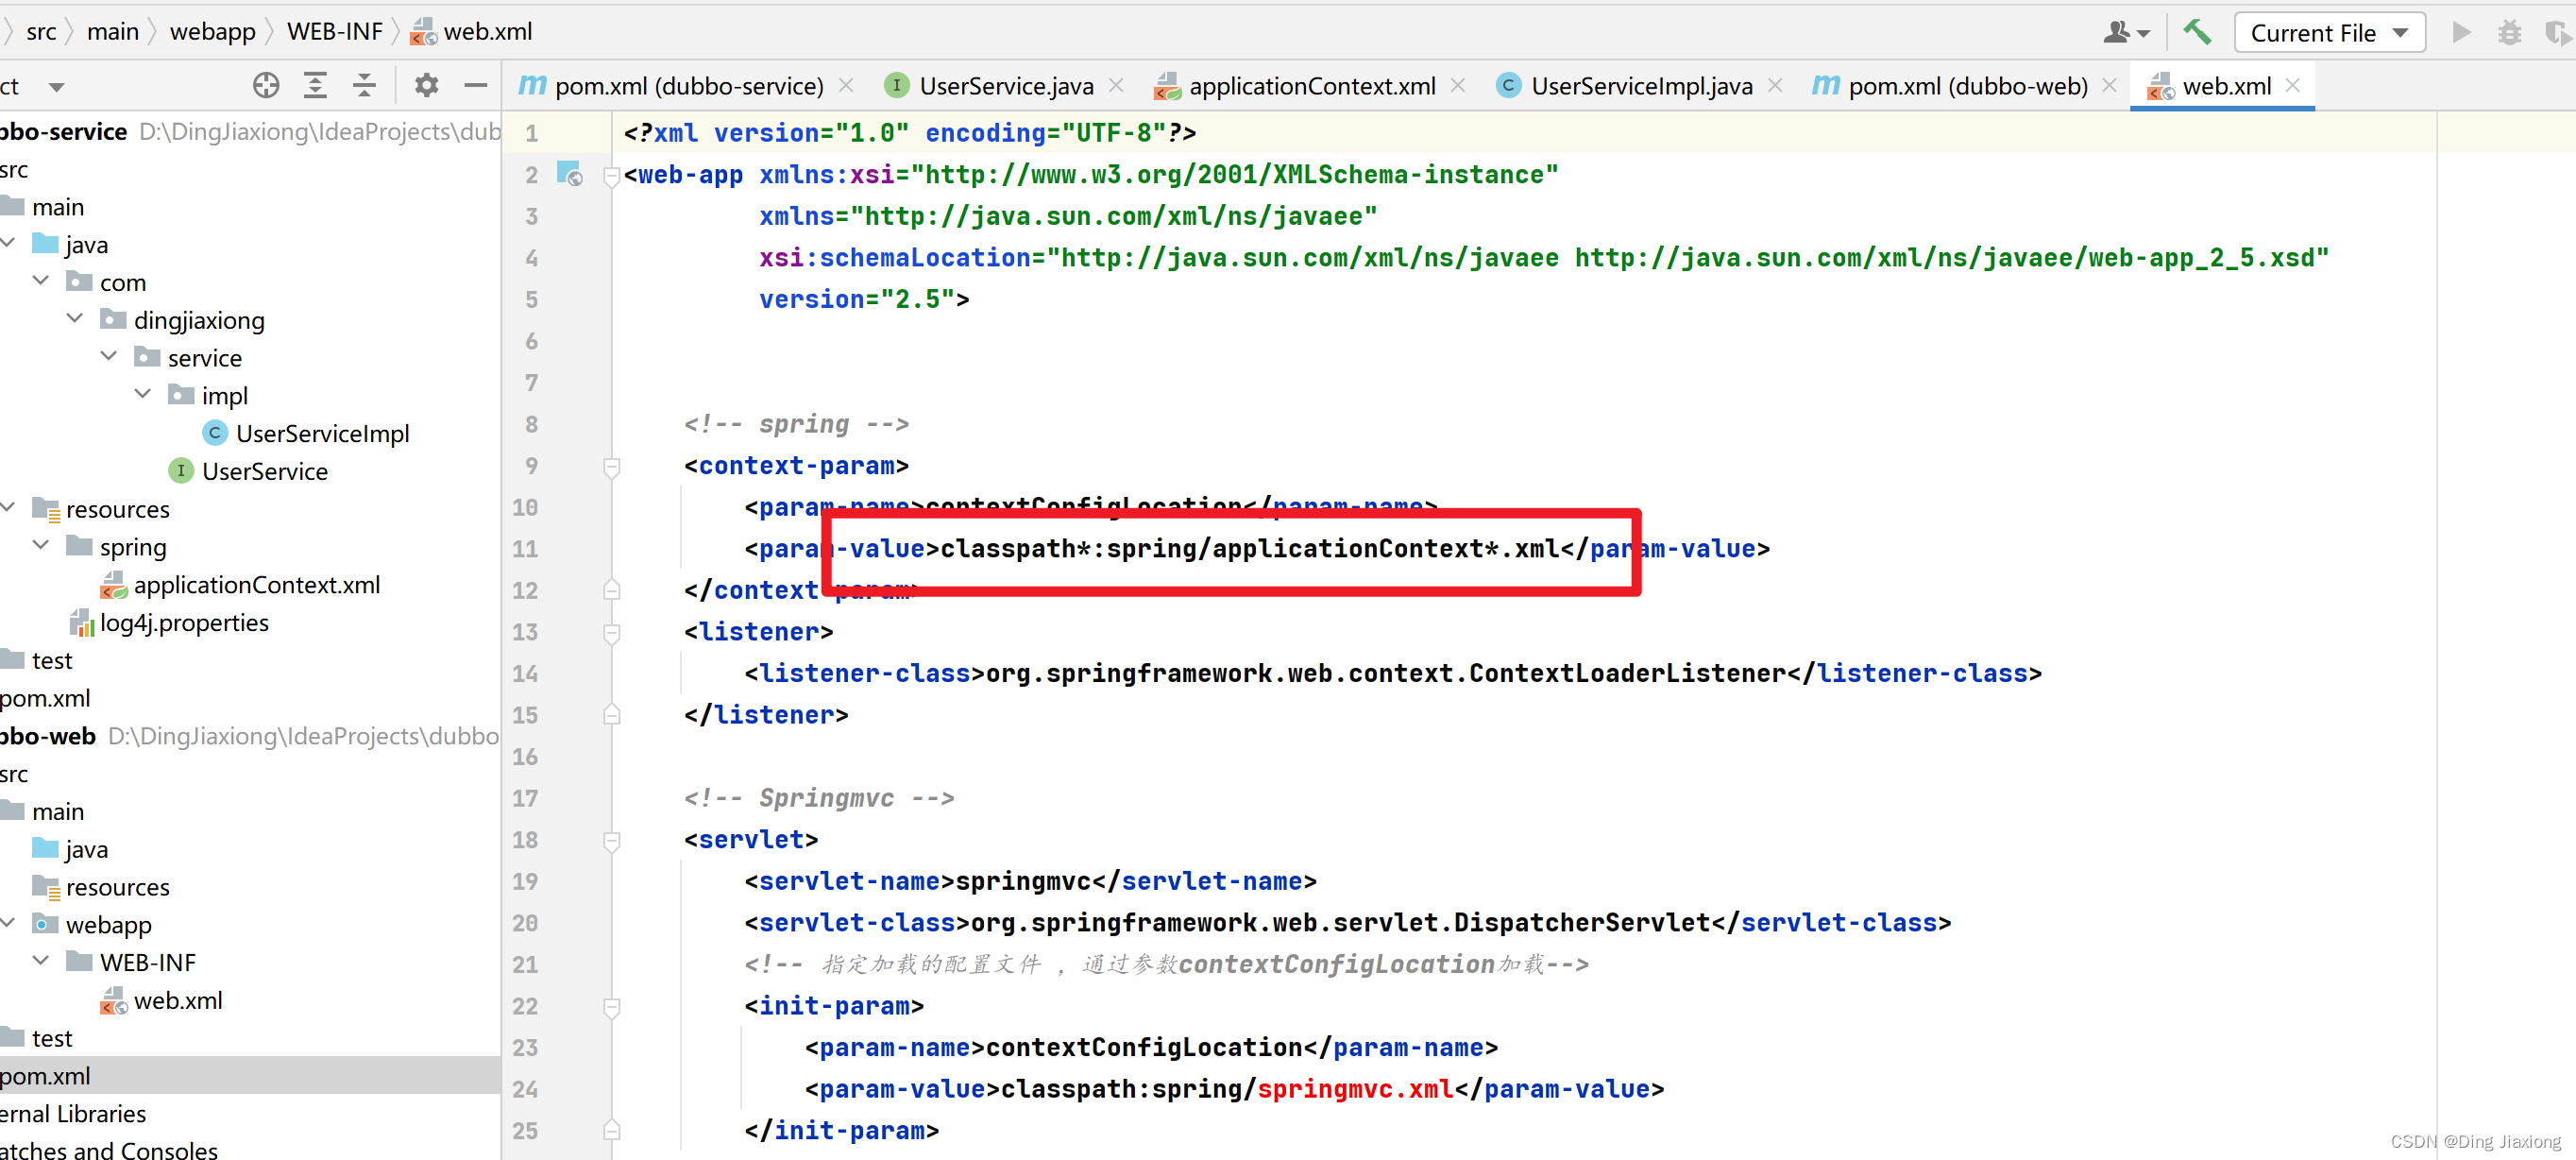2576x1160 pixels.
Task: Click the ContextLoaderListener class name text
Action: [x=1627, y=673]
